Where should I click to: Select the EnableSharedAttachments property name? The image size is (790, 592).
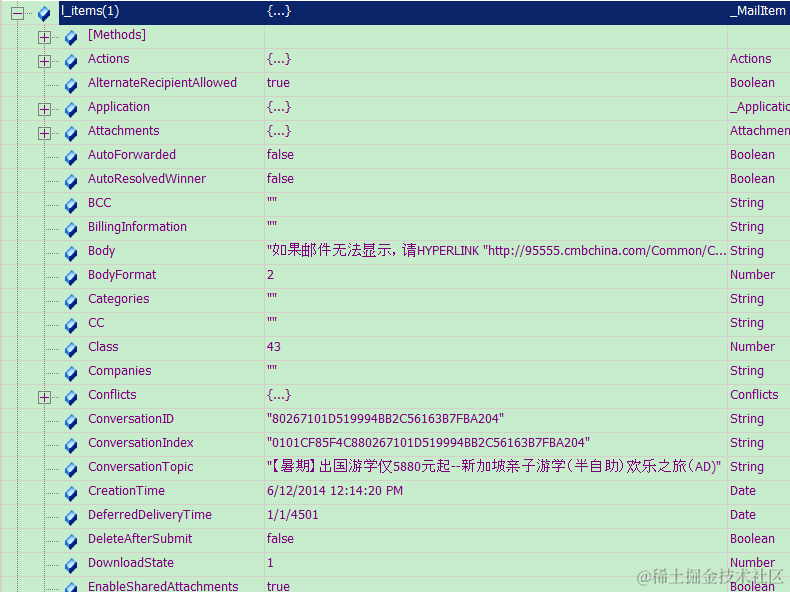163,586
